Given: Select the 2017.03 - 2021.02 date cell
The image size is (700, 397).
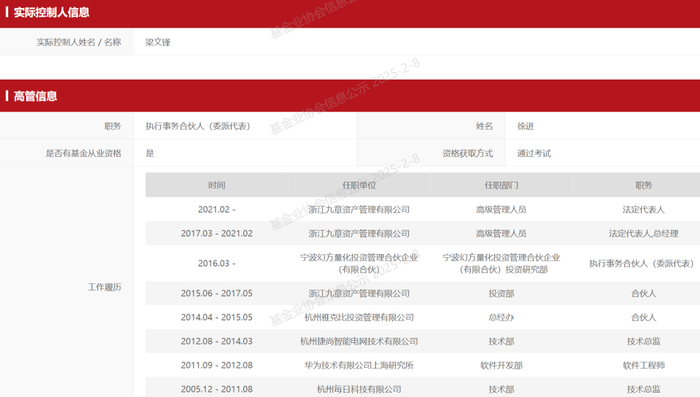Looking at the screenshot, I should coord(217,233).
